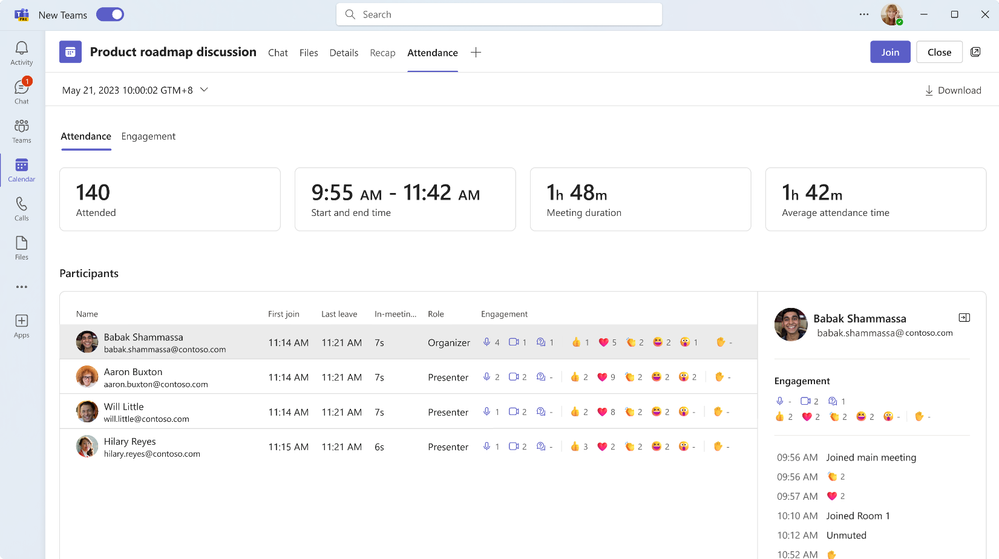Click the 10:10 AM Joined Room 1 entry
The height and width of the screenshot is (559, 999).
click(x=833, y=516)
